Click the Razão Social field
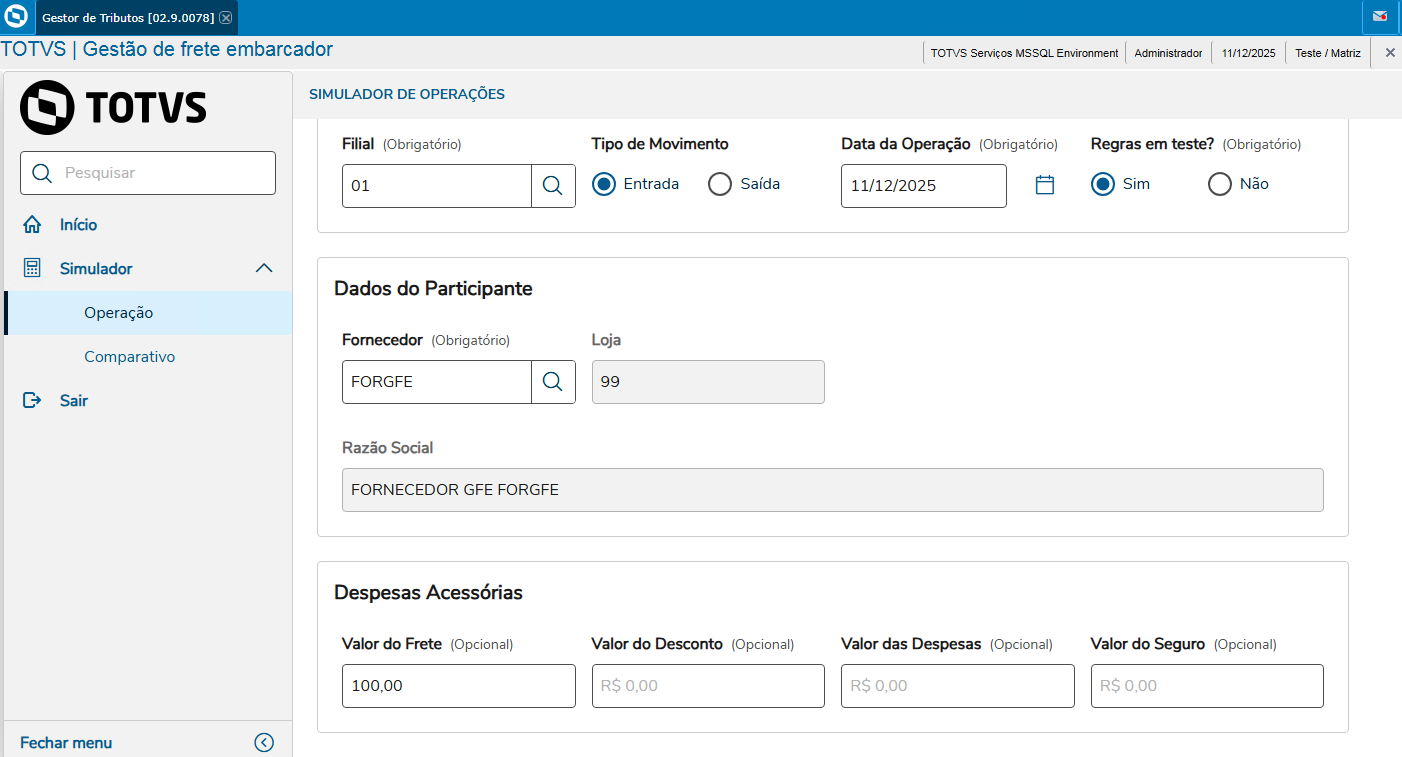The image size is (1402, 757). tap(833, 490)
